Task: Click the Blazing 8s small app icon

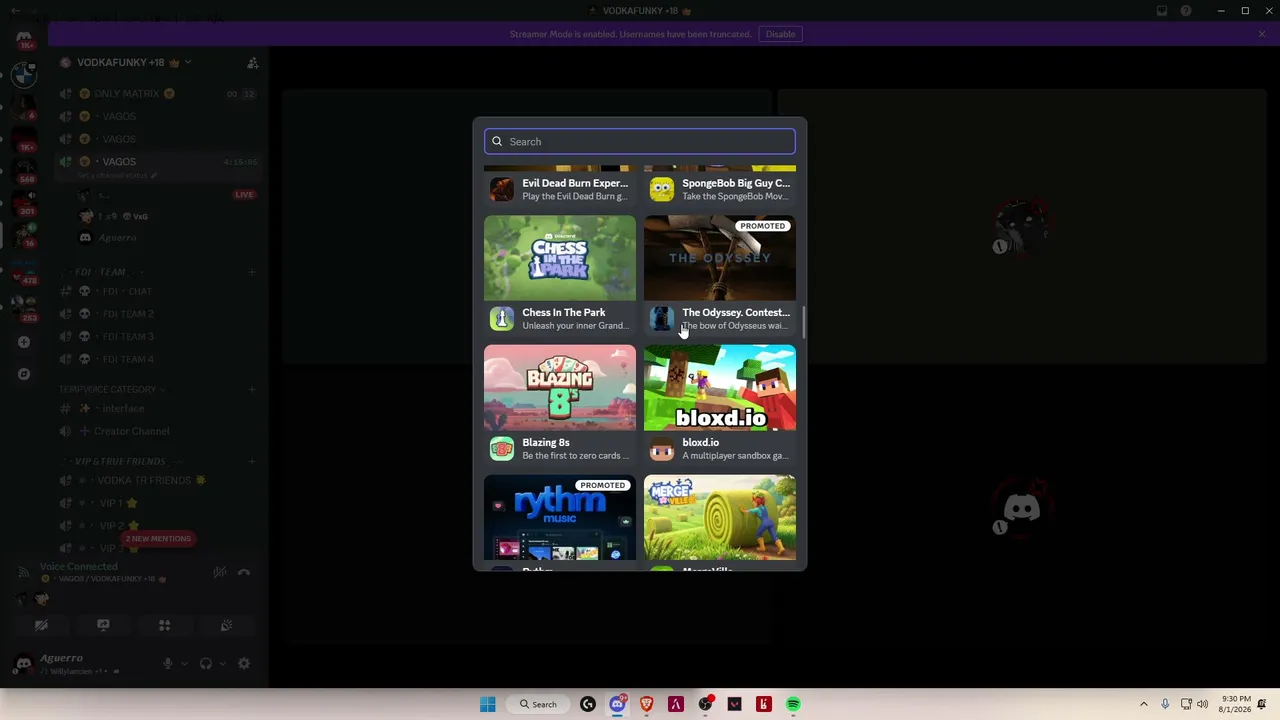Action: (x=501, y=448)
